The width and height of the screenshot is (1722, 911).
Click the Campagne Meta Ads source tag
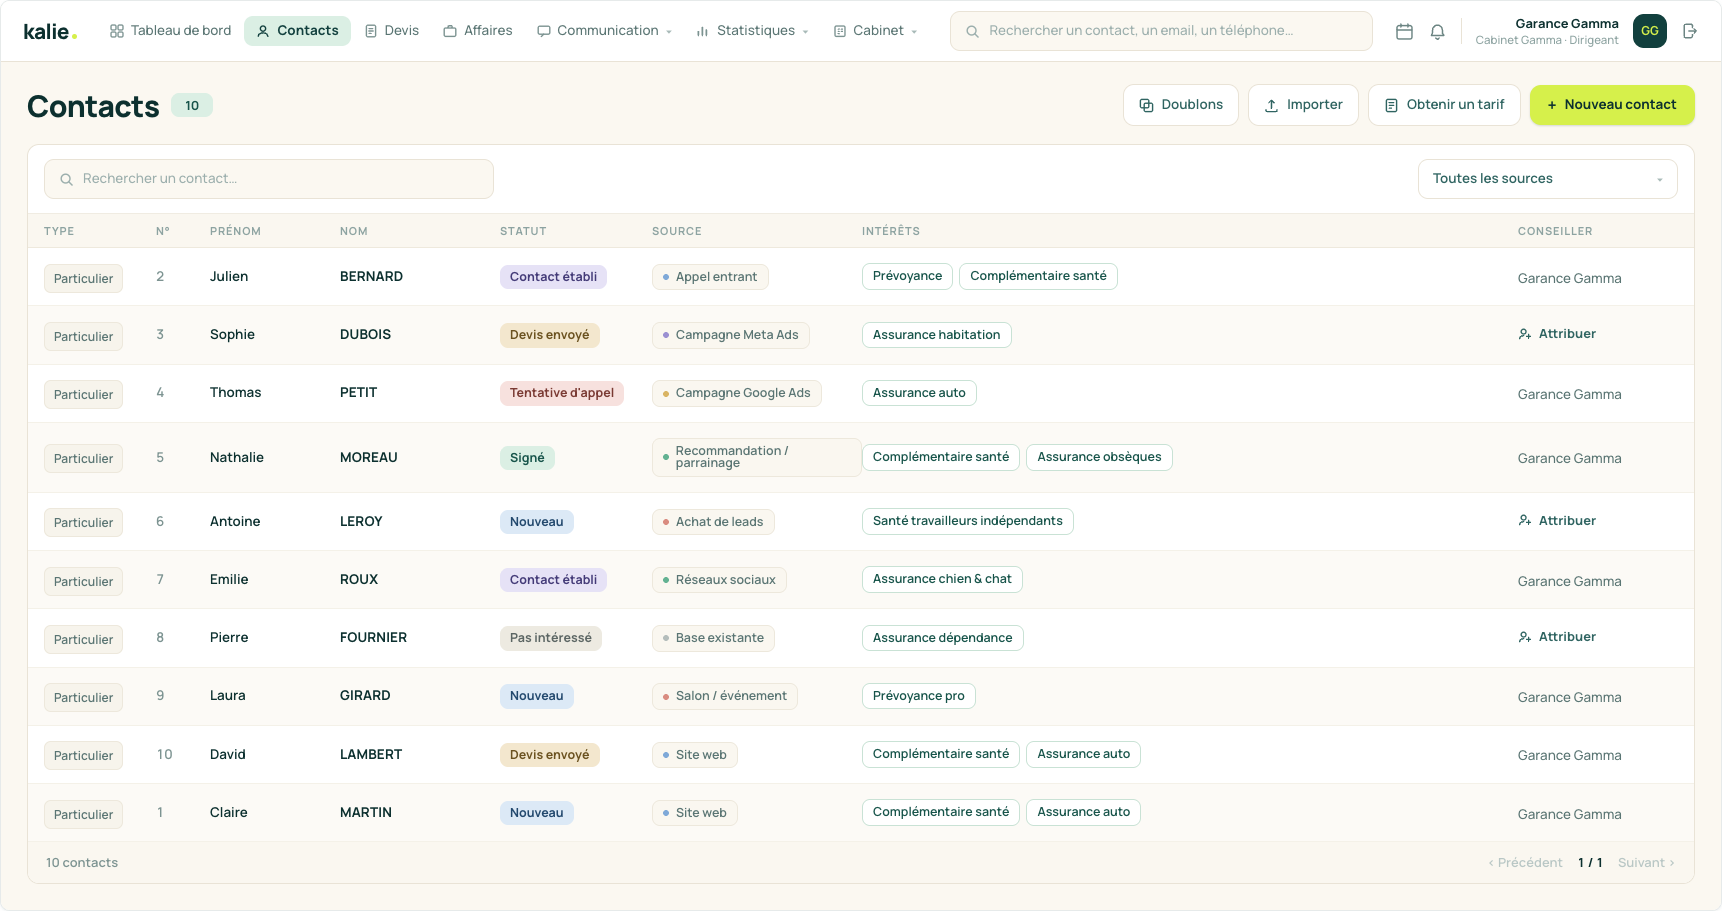(x=731, y=335)
